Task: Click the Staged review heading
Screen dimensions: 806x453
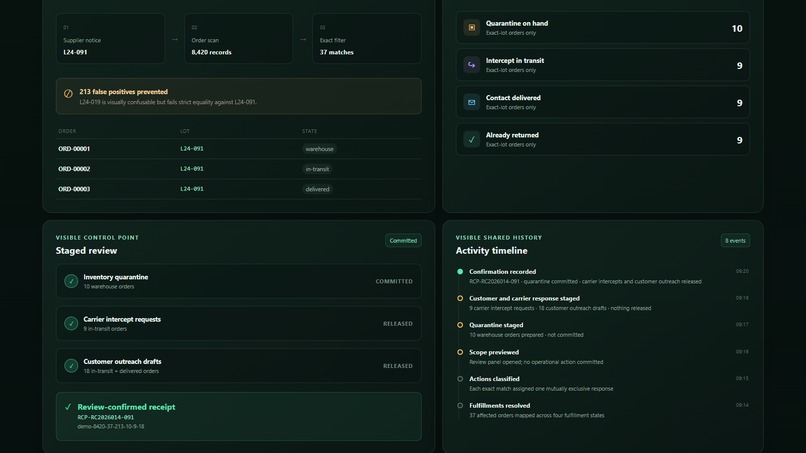Action: click(x=86, y=251)
